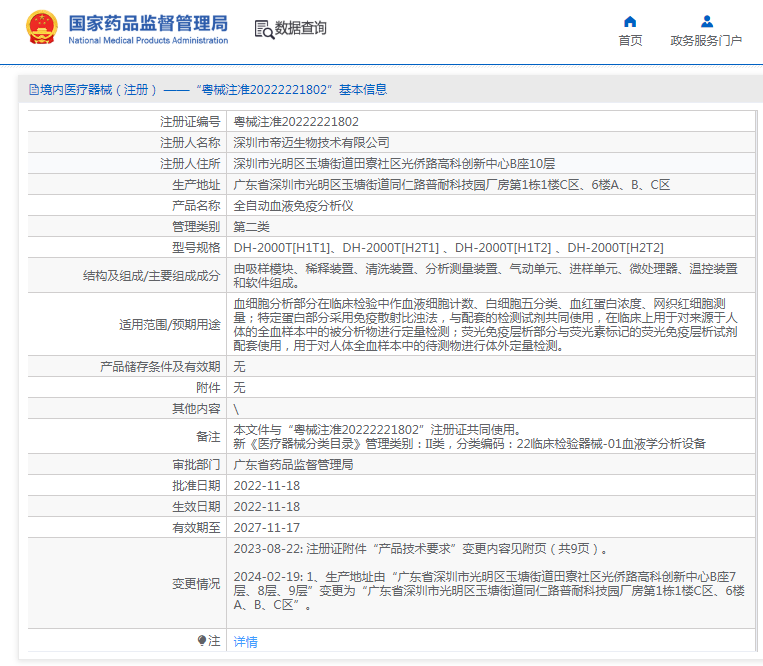This screenshot has height=666, width=763.
Task: Click the 结构及组成/主要组成成分 label
Action: 151,275
